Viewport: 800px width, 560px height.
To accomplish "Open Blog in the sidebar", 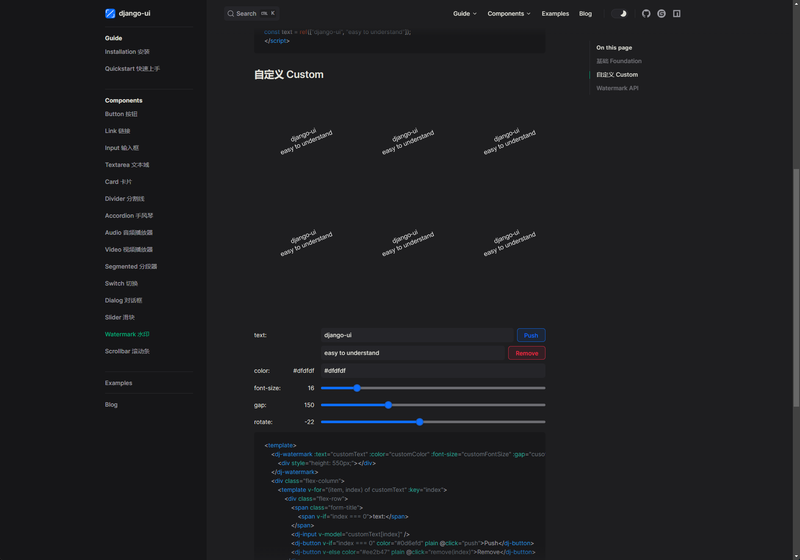I will 111,404.
